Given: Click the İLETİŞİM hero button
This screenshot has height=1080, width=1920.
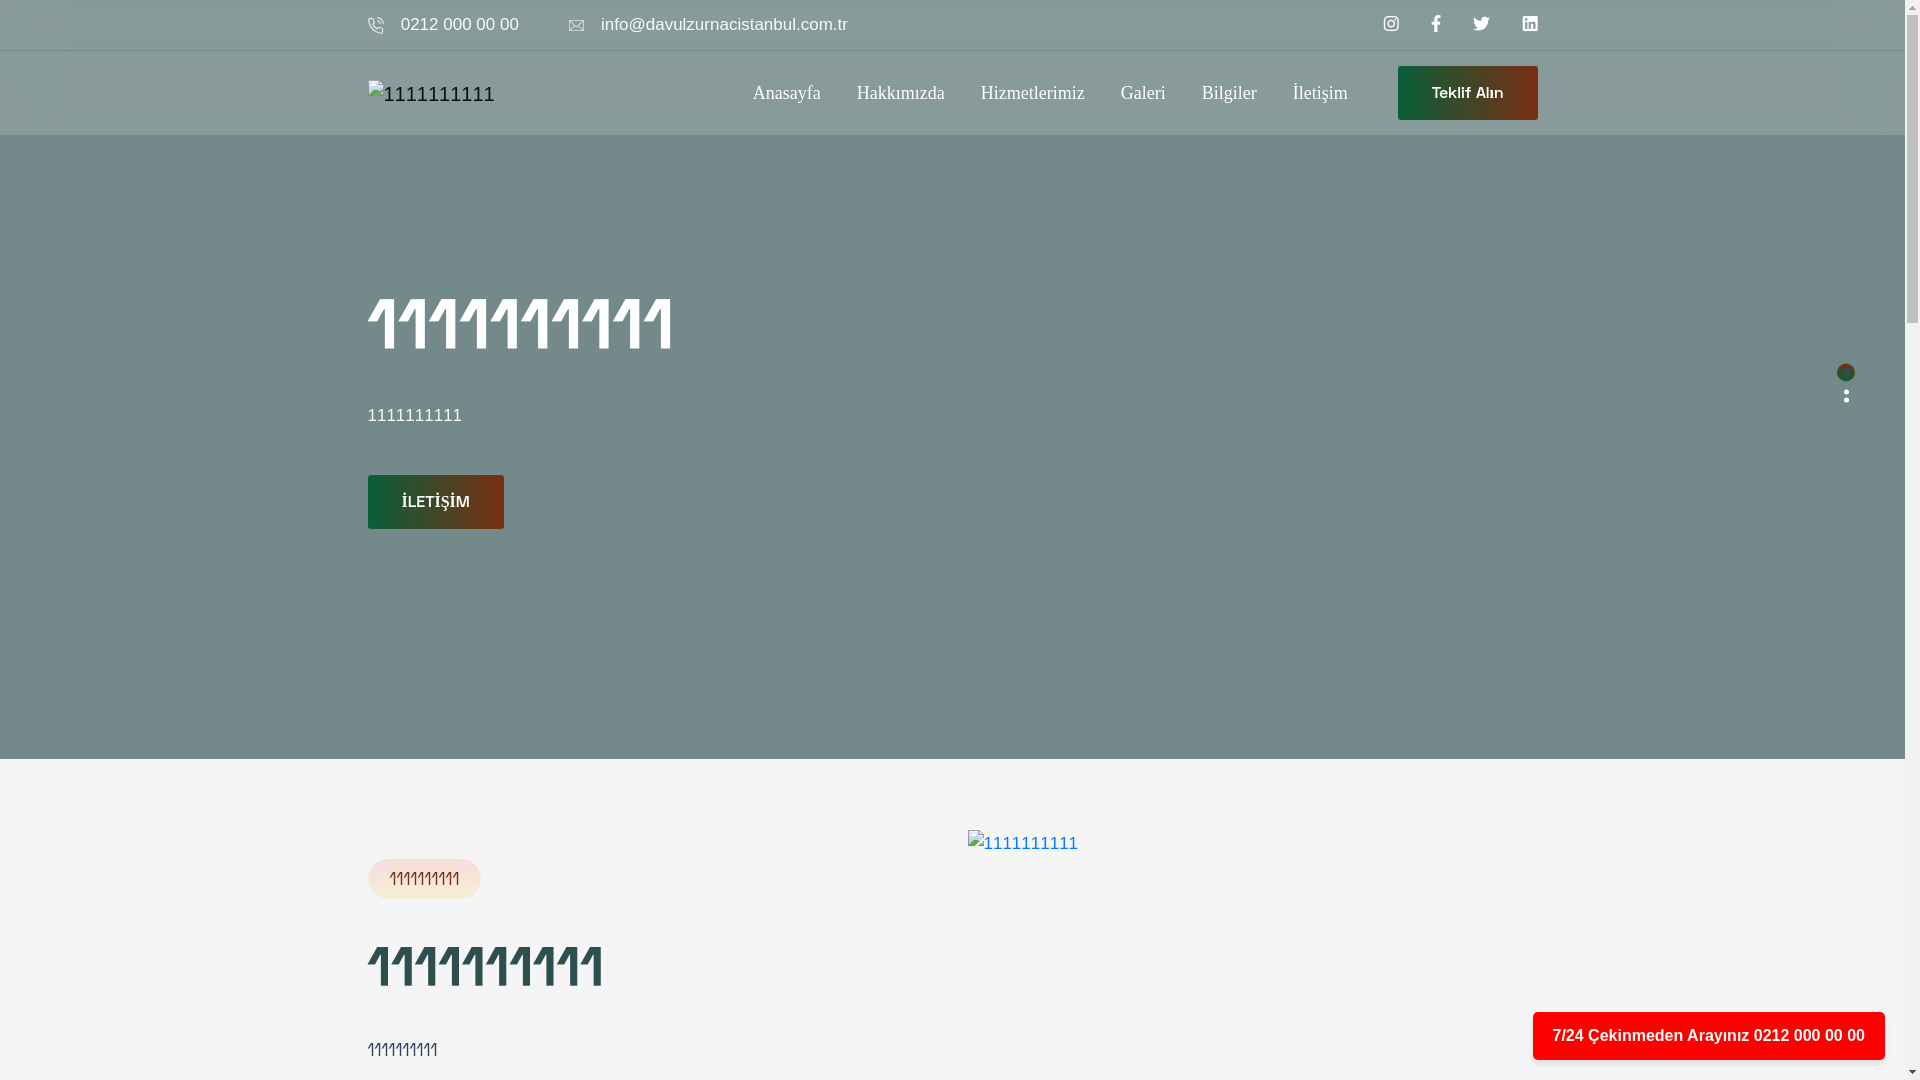Looking at the screenshot, I should click(x=435, y=502).
